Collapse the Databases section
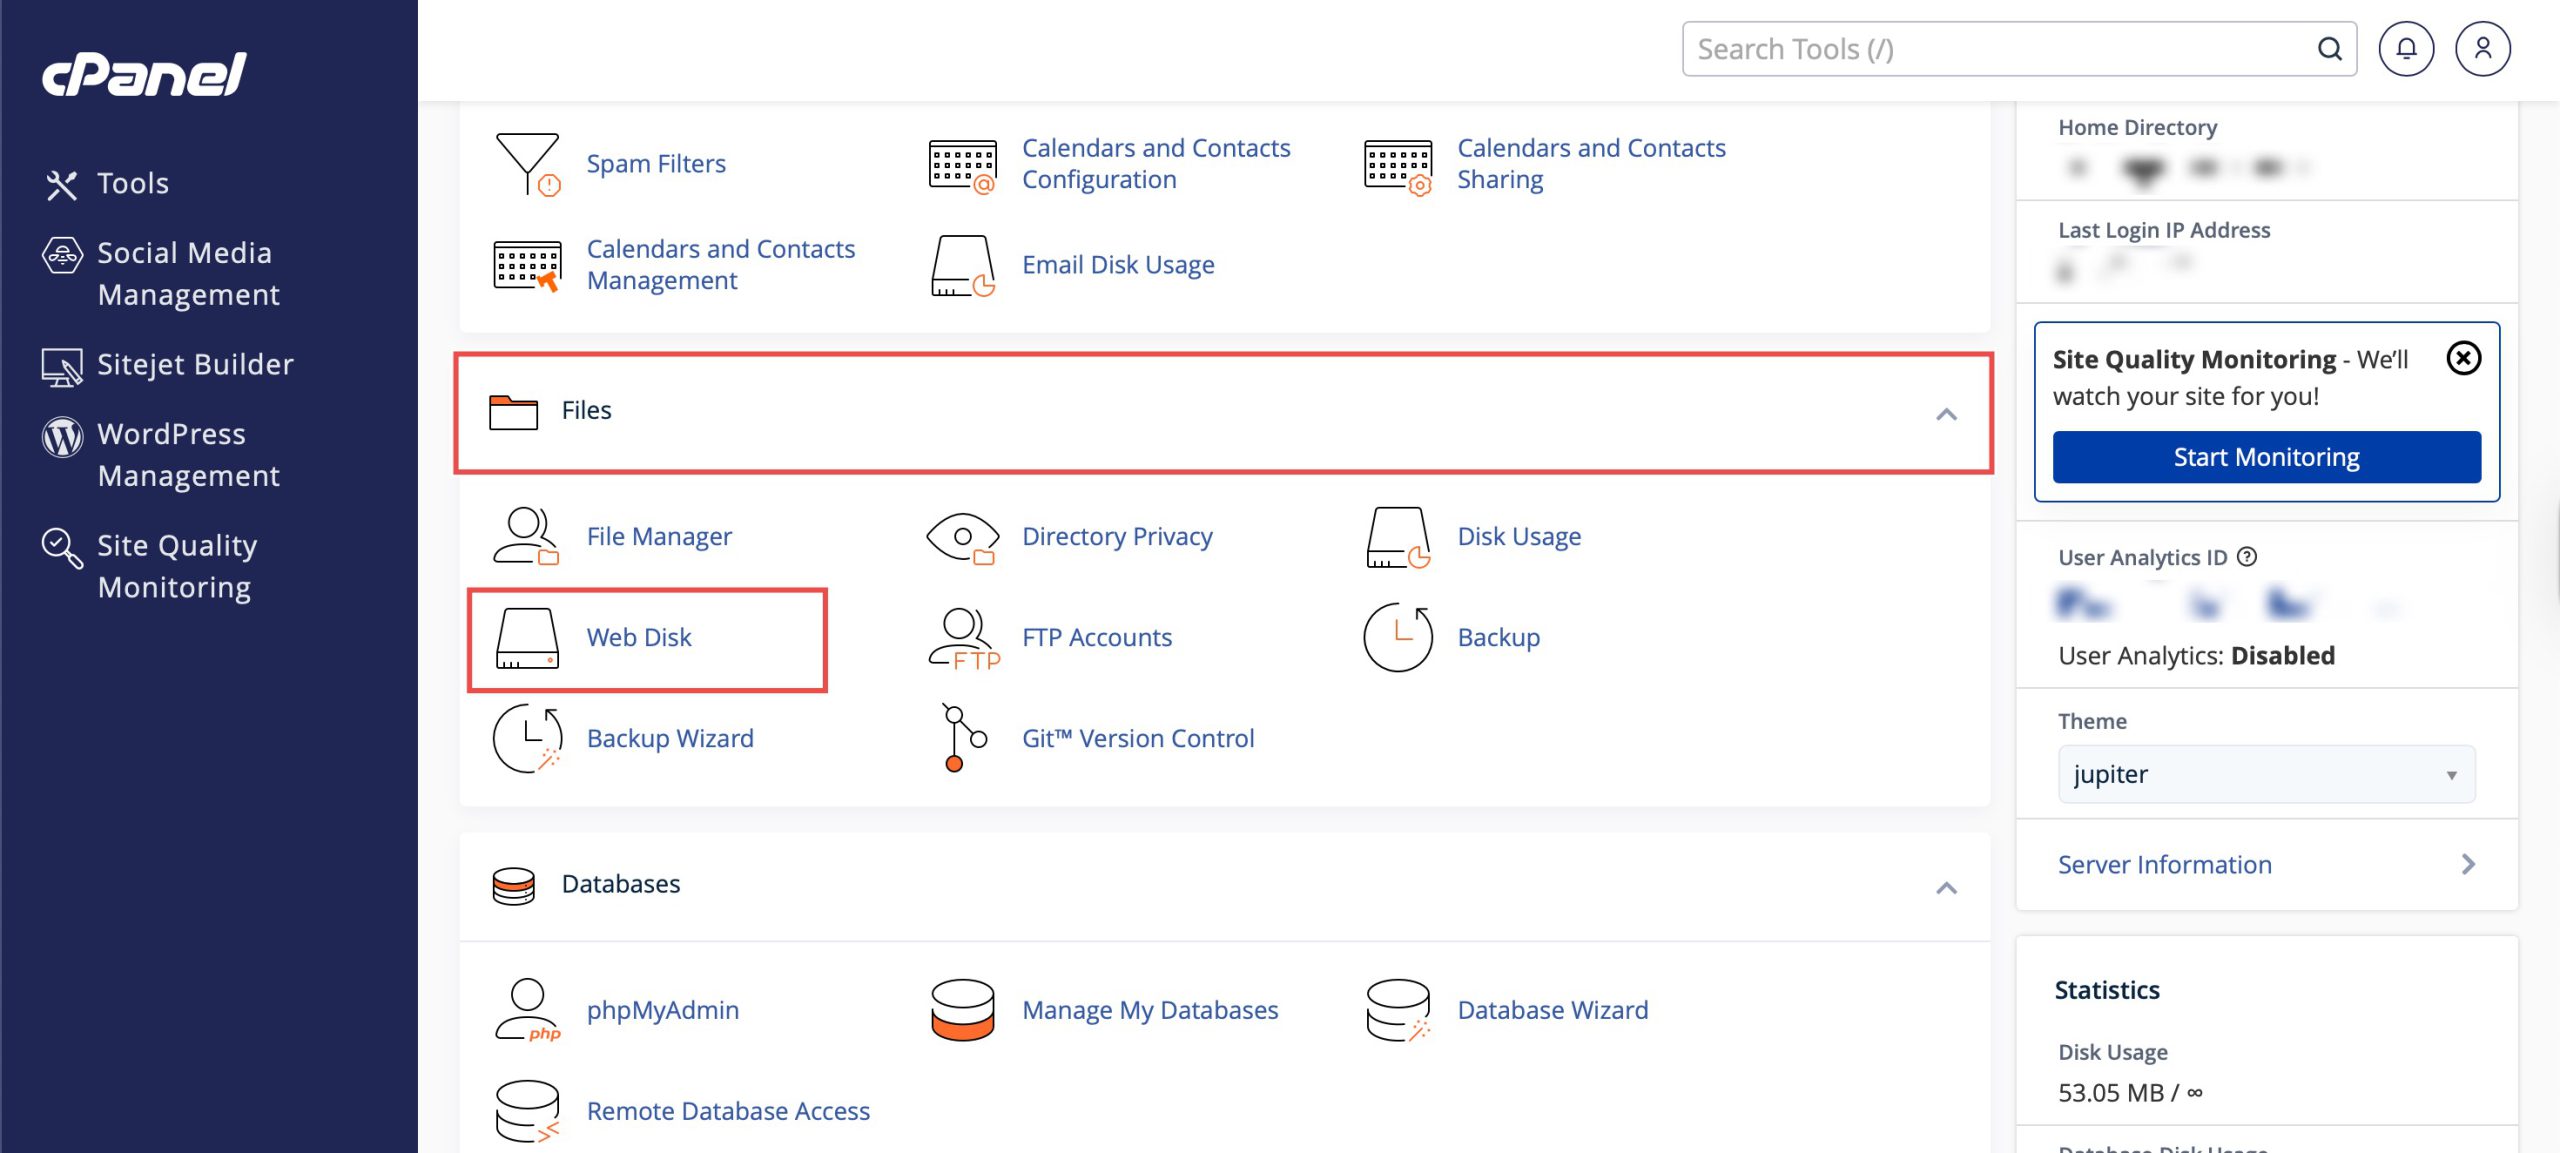Image resolution: width=2560 pixels, height=1153 pixels. tap(1946, 888)
